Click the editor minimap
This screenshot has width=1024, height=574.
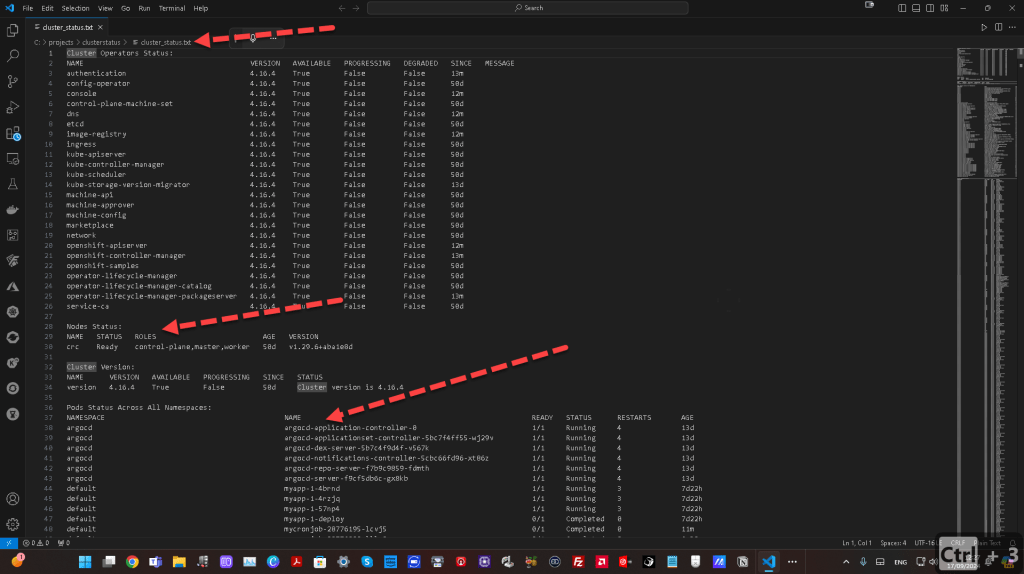986,291
